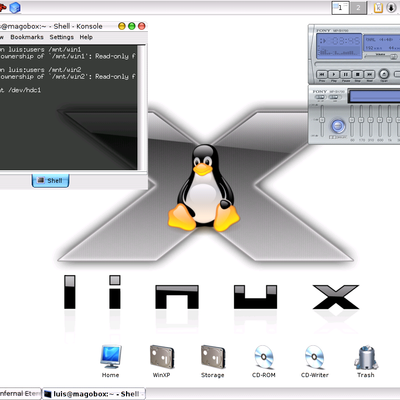Screen dimensions: 400x400
Task: Click the Infernal Eternal taskbar entry
Action: (20, 394)
